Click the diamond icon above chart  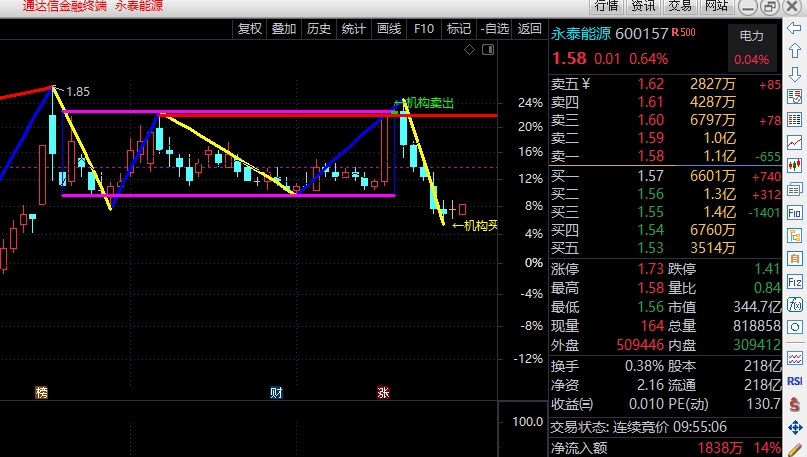coord(469,49)
